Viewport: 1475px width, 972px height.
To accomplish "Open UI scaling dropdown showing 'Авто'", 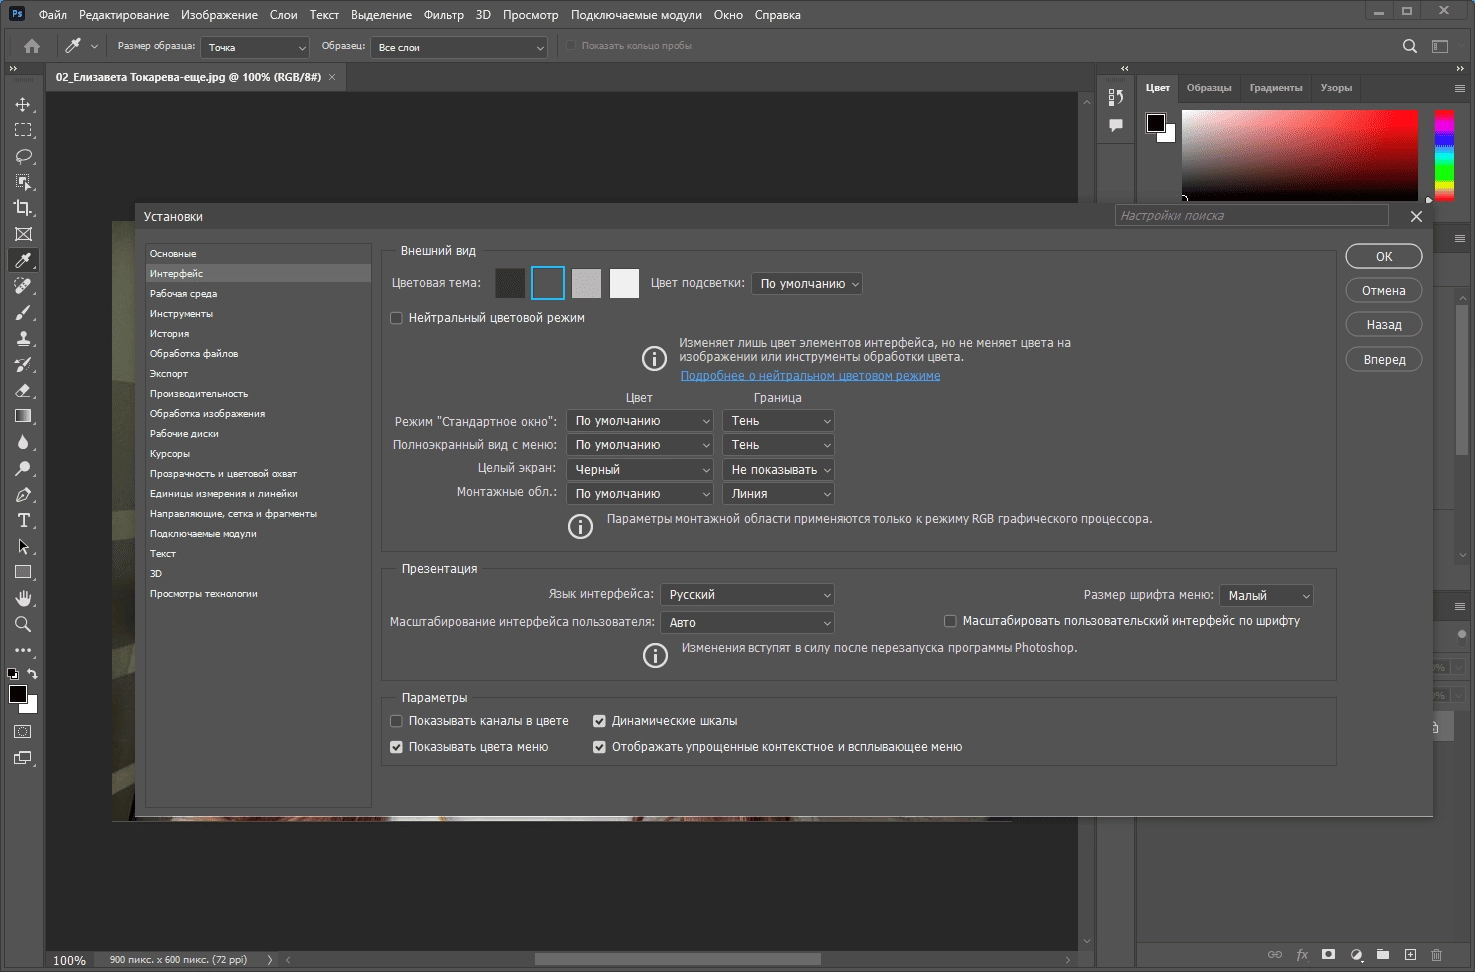I will coord(748,623).
